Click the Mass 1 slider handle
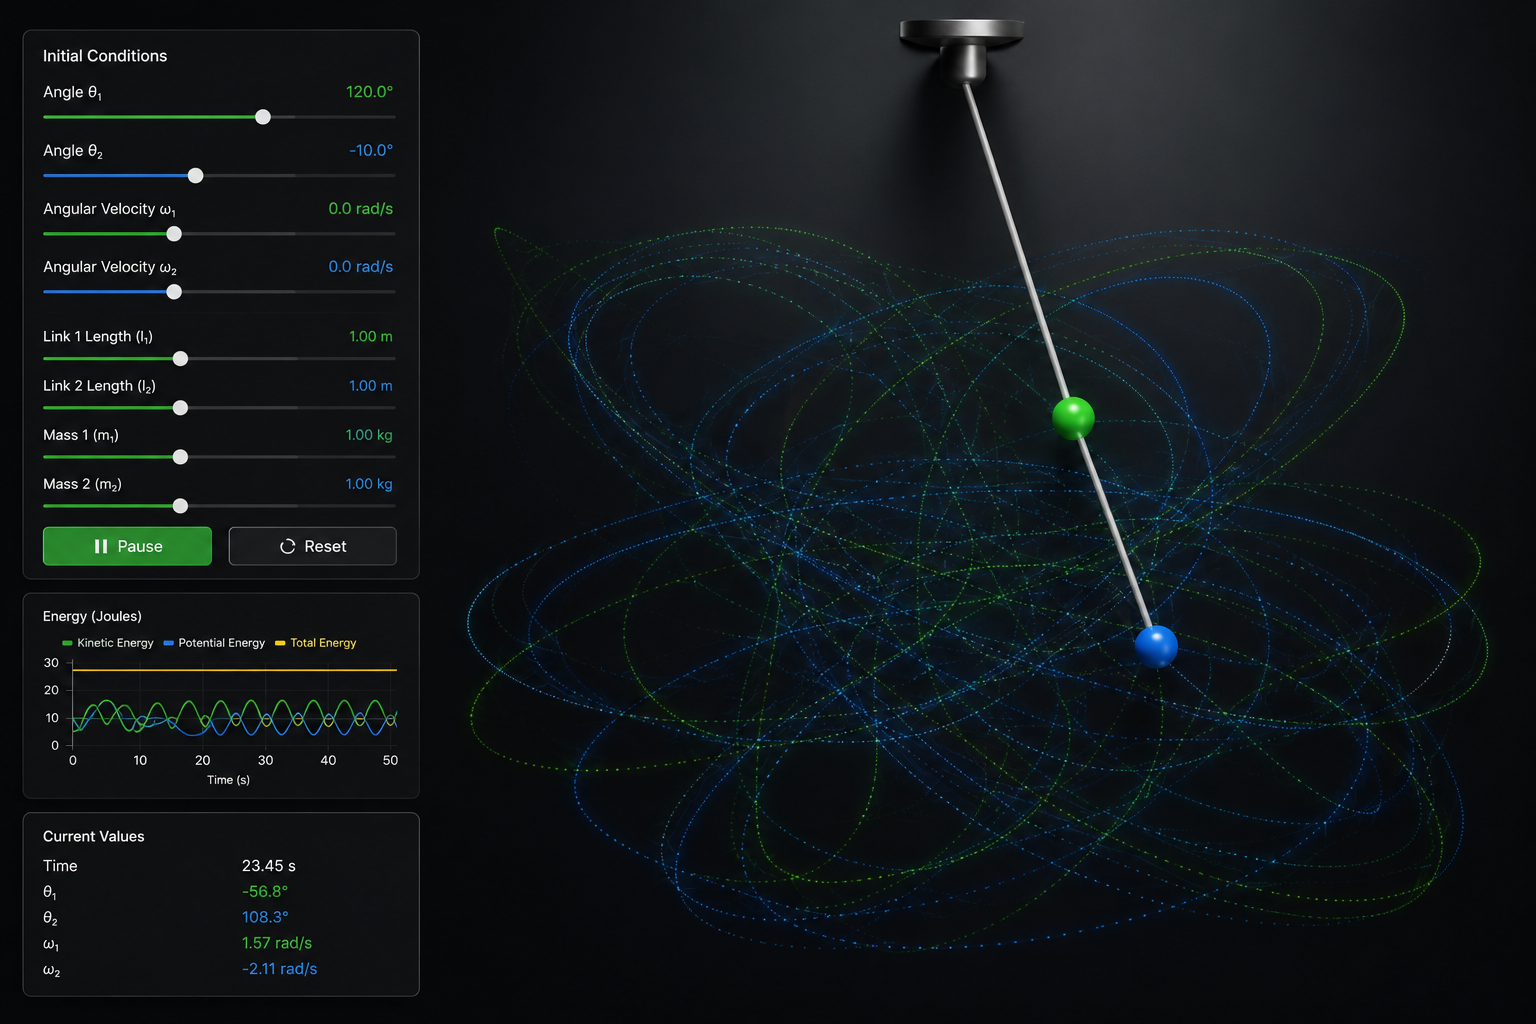The width and height of the screenshot is (1536, 1024). (x=180, y=457)
